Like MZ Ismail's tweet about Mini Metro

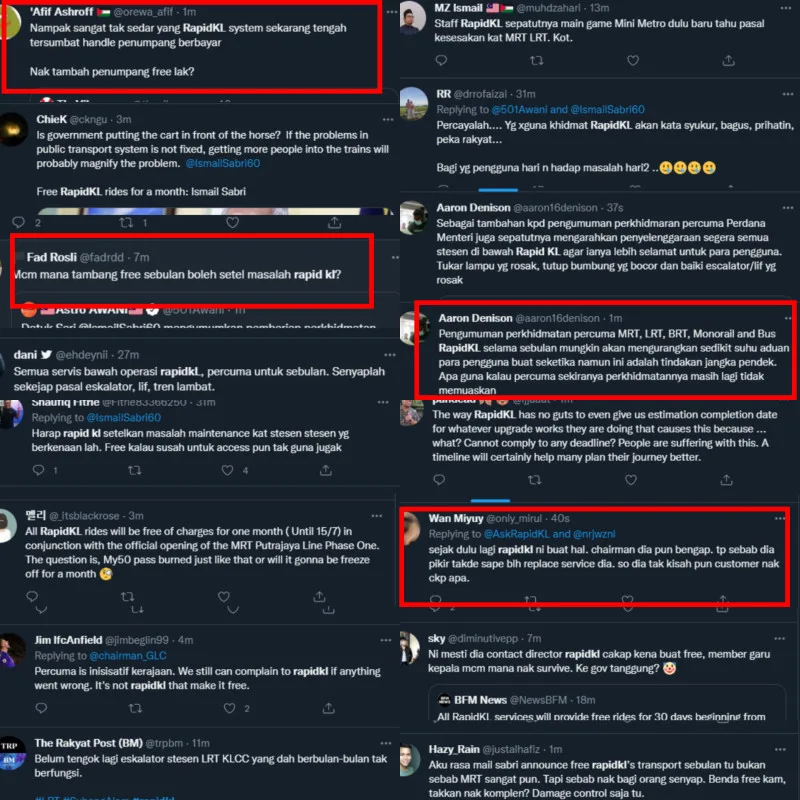click(x=633, y=61)
